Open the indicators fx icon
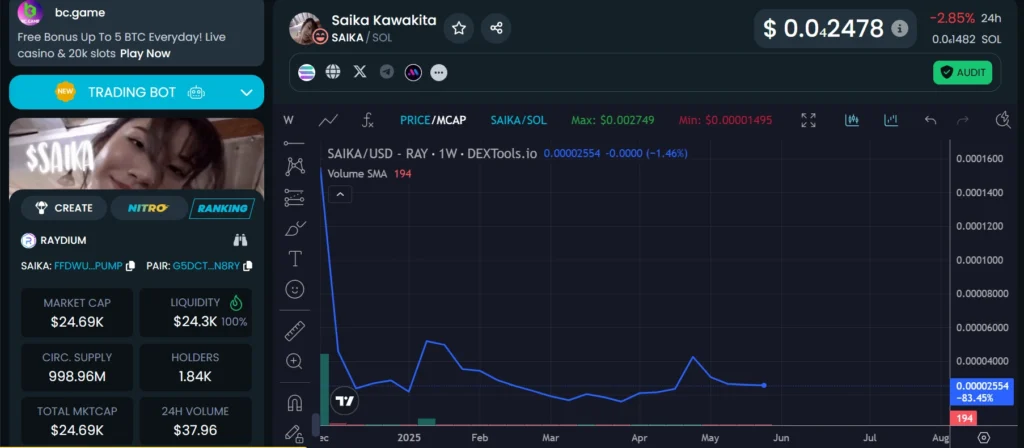This screenshot has width=1024, height=448. click(x=368, y=120)
